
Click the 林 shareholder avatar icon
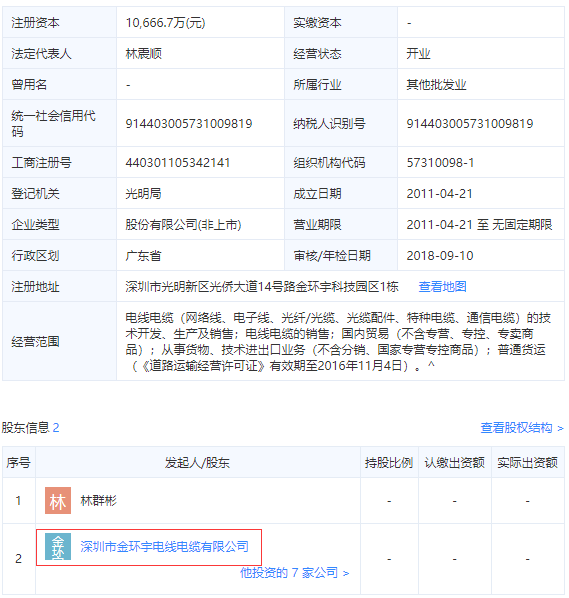(x=58, y=500)
